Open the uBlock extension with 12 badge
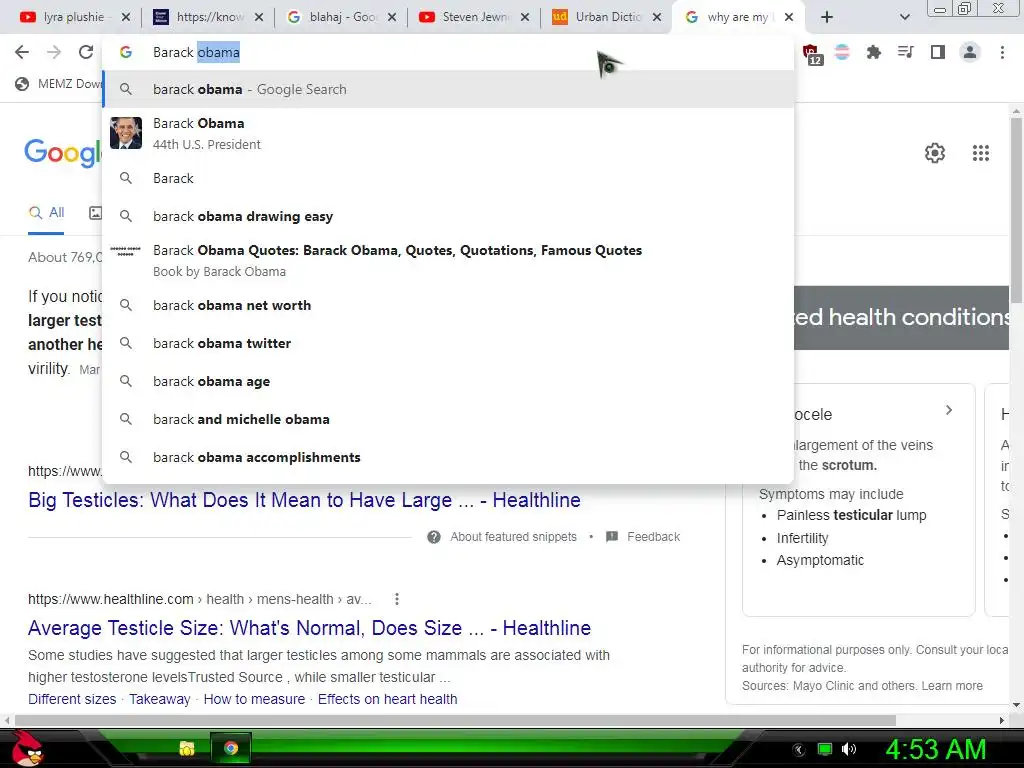This screenshot has width=1024, height=768. 812,54
